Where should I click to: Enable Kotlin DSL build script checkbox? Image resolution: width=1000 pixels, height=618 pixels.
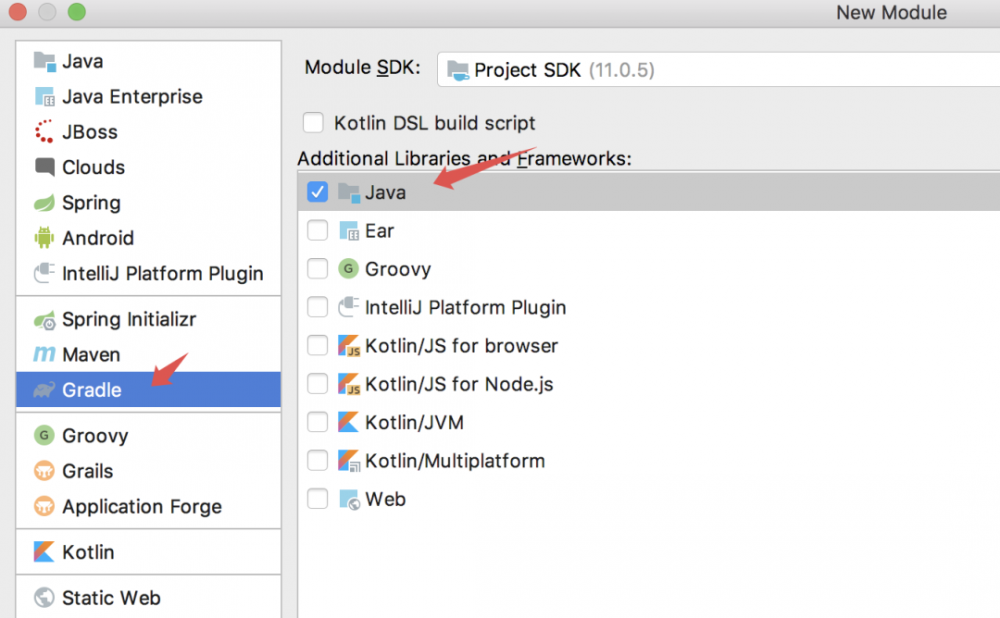[x=314, y=123]
